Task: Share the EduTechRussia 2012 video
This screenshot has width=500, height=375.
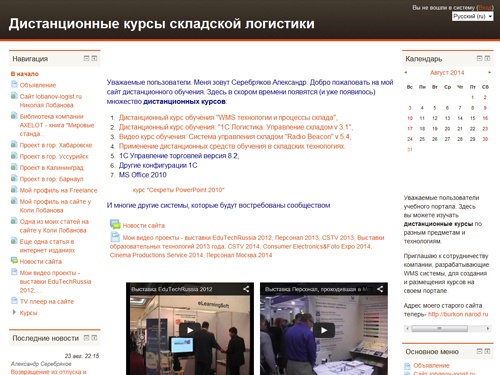Action: click(246, 289)
